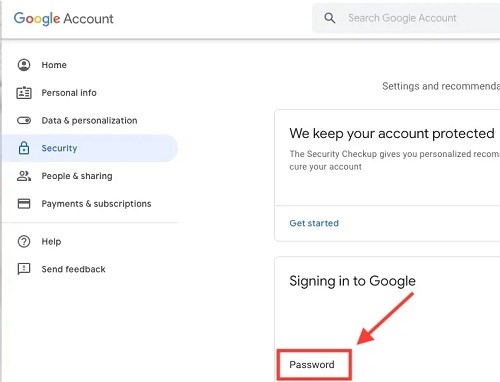The width and height of the screenshot is (500, 382).
Task: Click the Get started link
Action: click(x=314, y=223)
